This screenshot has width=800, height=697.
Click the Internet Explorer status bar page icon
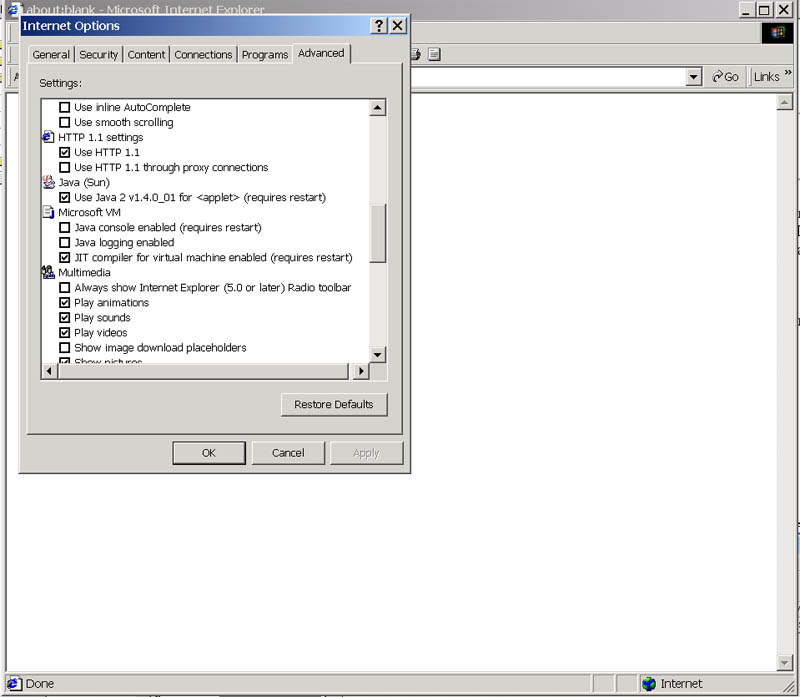pos(14,683)
